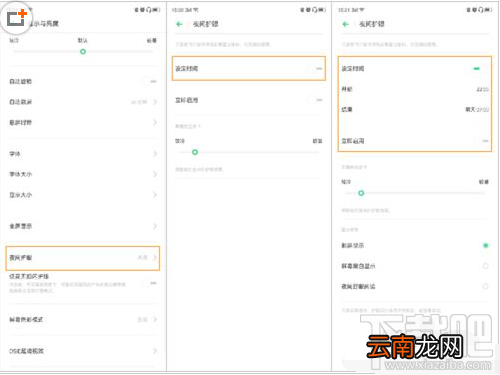Viewport: 500px width, 375px height.
Task: Open the highlighted 夜间护眼 row chevron
Action: pos(155,258)
